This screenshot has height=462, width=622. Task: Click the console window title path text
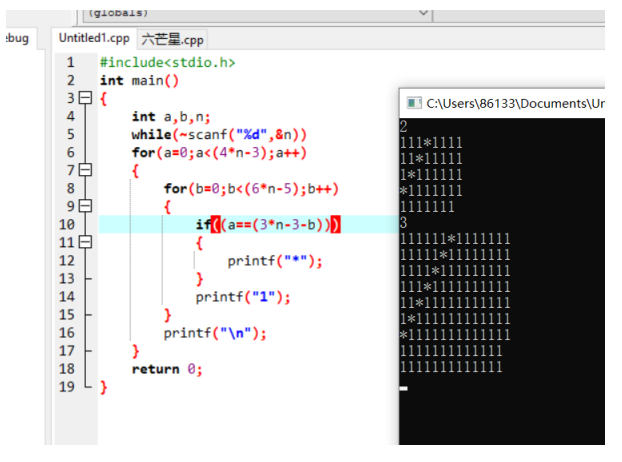point(515,104)
